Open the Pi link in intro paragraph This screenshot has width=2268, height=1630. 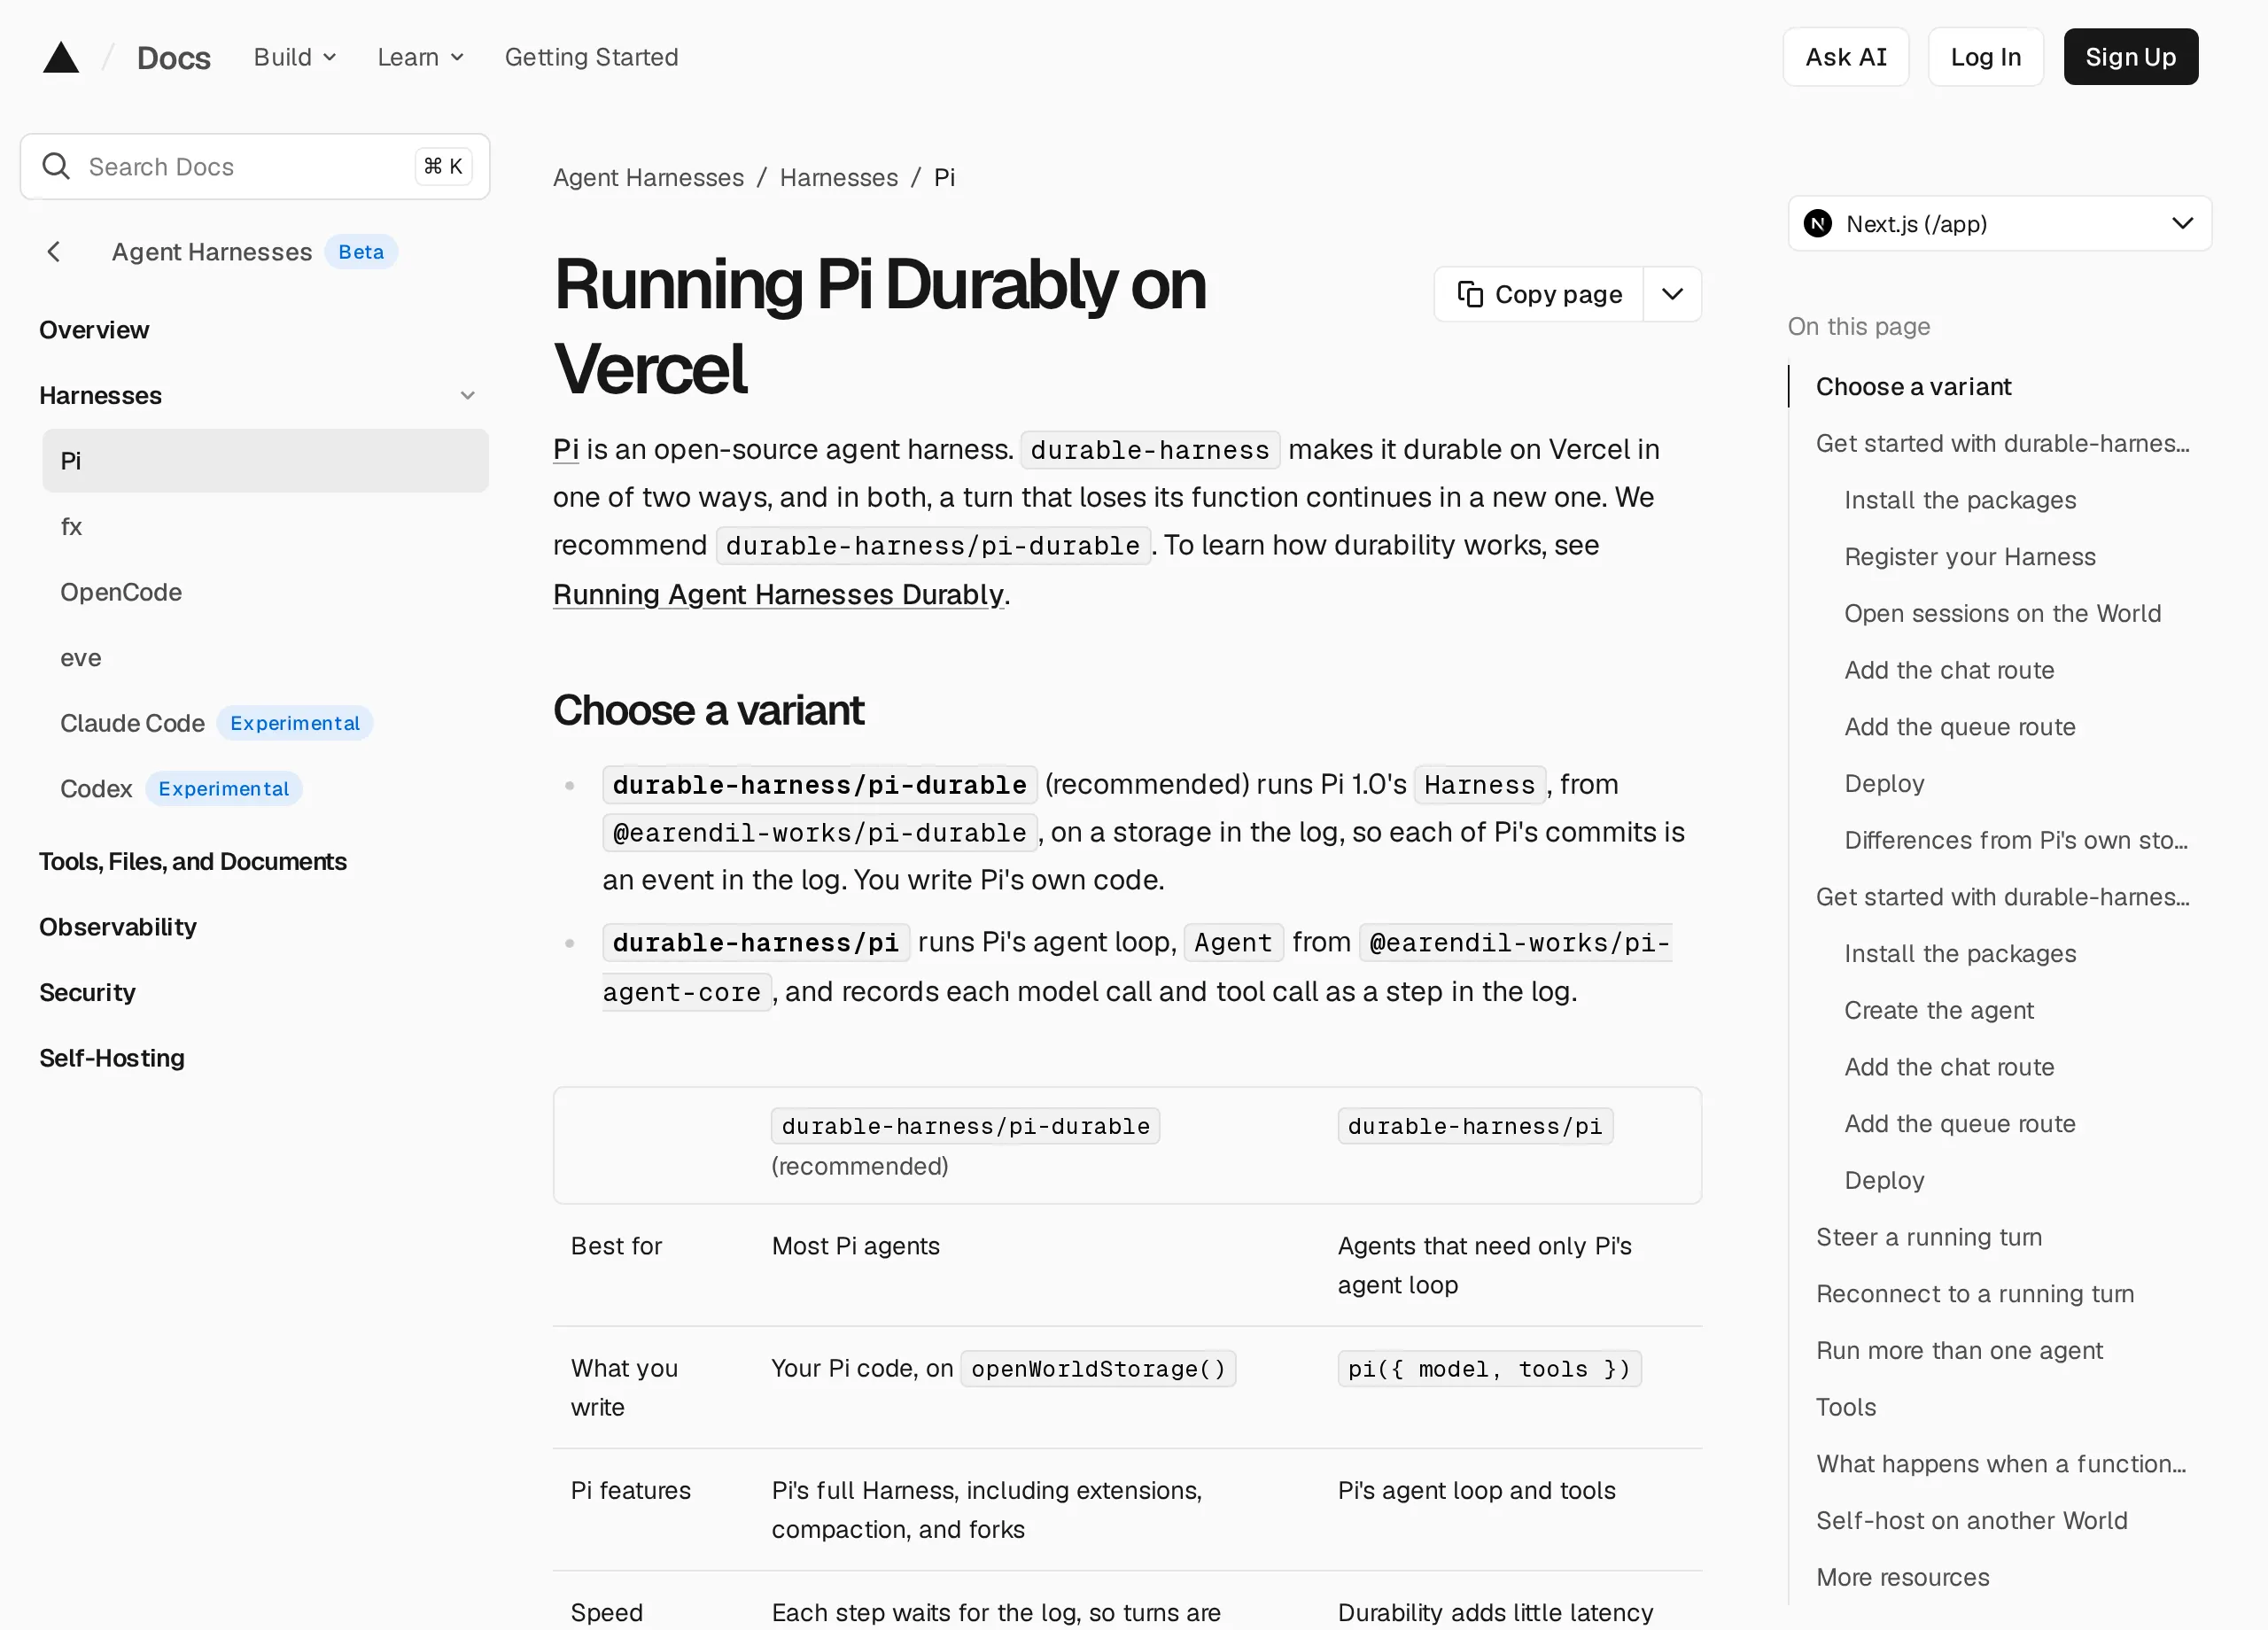(x=566, y=449)
